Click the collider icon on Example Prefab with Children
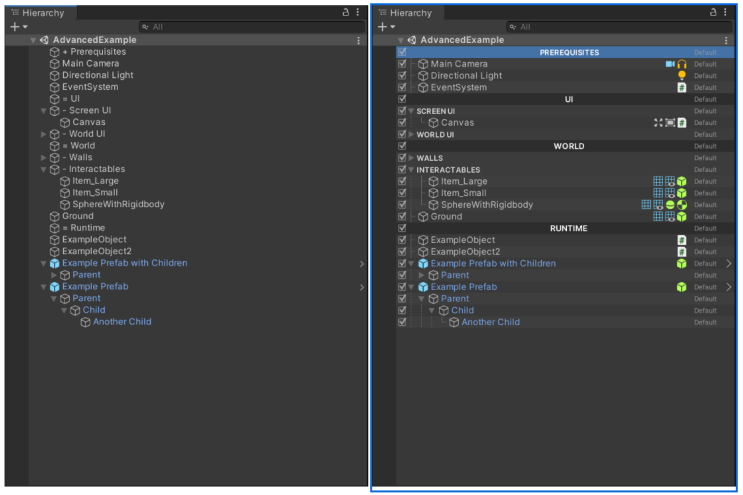The height and width of the screenshot is (495, 743). tap(682, 263)
